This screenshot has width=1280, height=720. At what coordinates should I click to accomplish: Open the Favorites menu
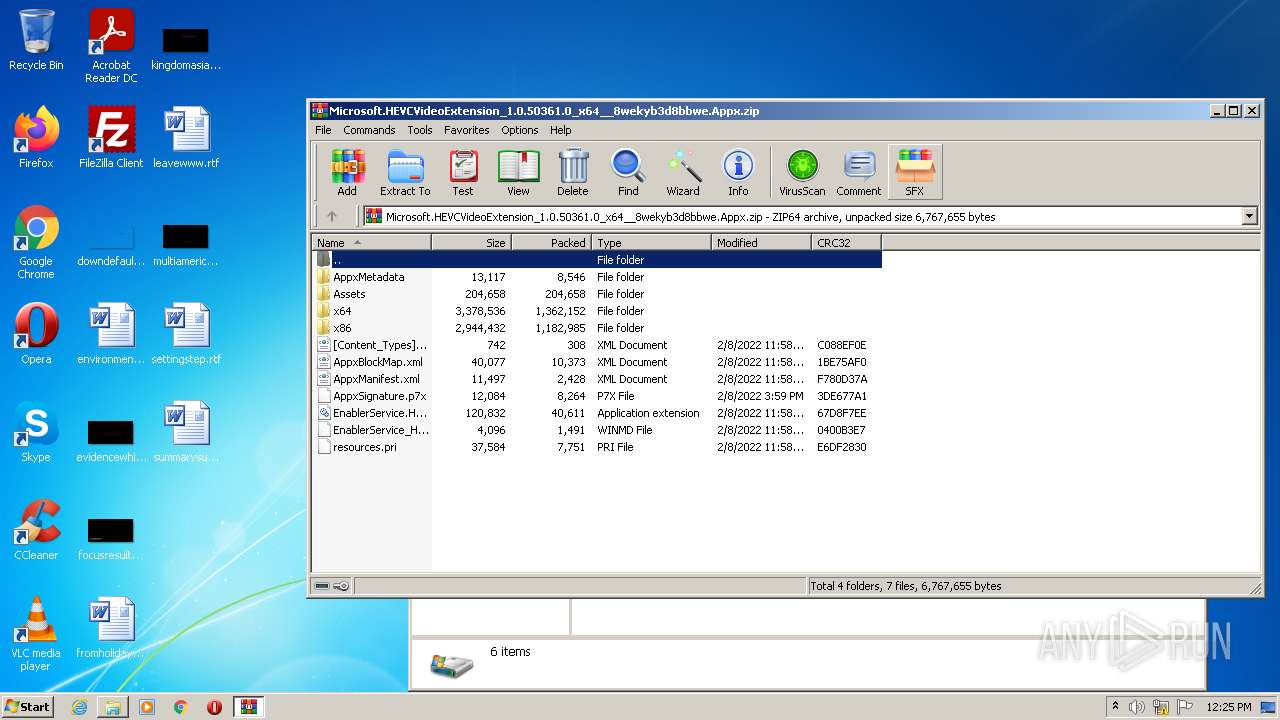[467, 130]
